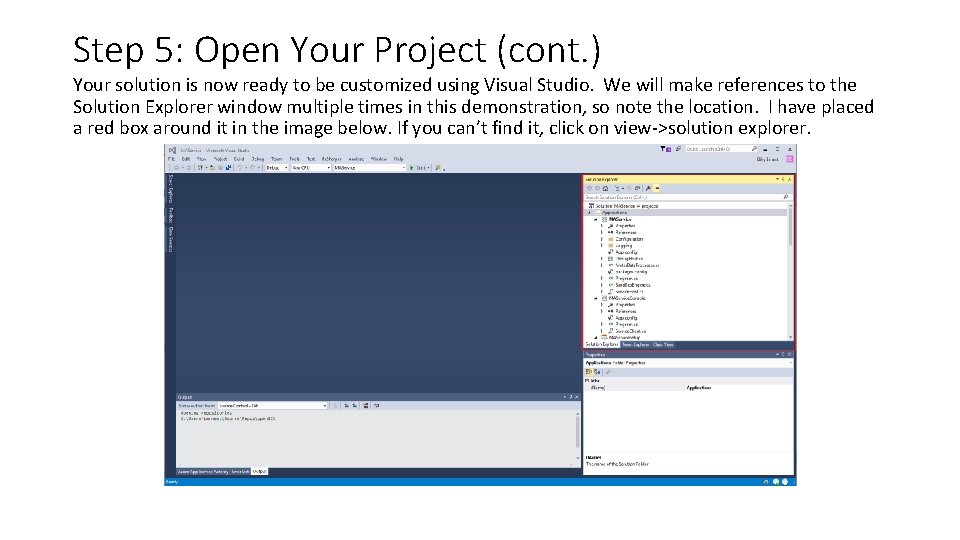Click the find-in-toolbar icon right of Start
Viewport: 960px width, 540px height.
[437, 168]
